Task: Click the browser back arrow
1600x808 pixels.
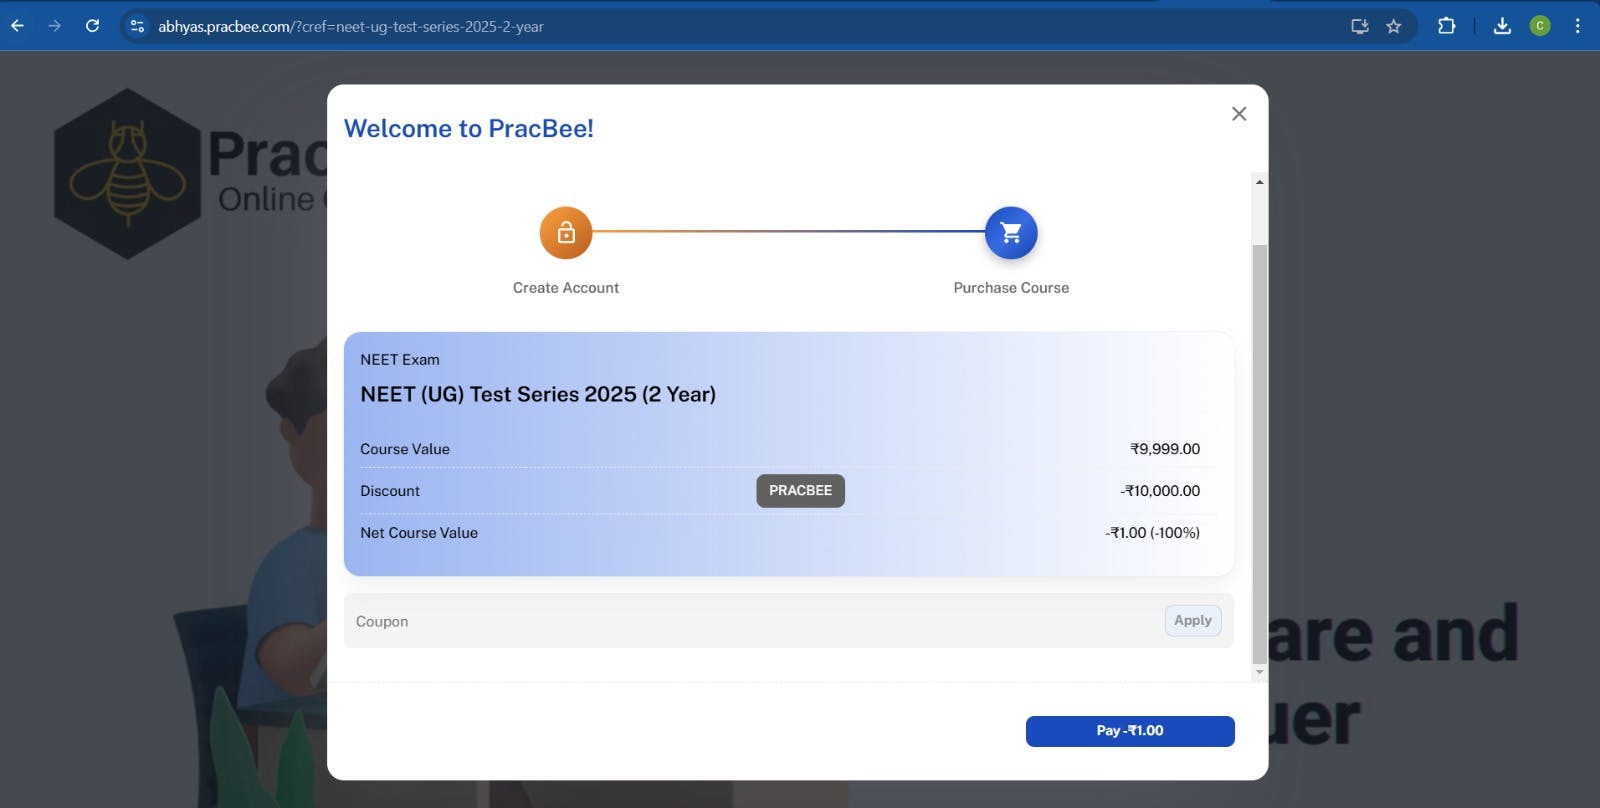Action: click(17, 26)
